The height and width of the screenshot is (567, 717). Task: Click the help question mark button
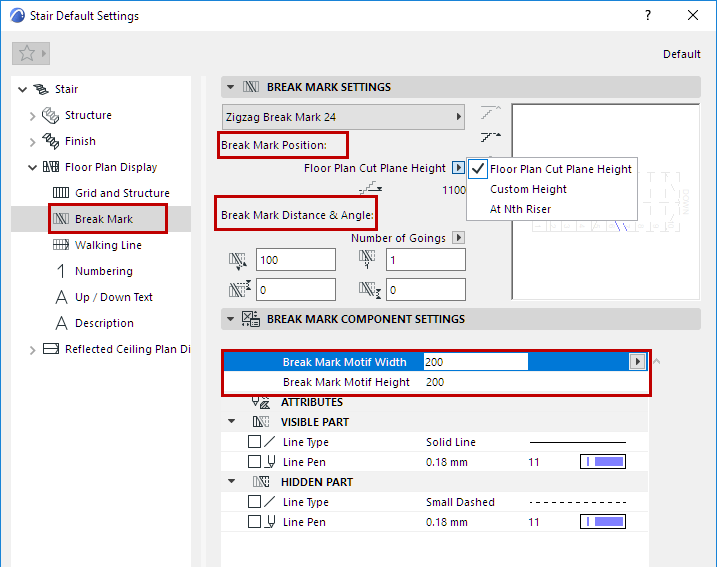click(x=648, y=16)
